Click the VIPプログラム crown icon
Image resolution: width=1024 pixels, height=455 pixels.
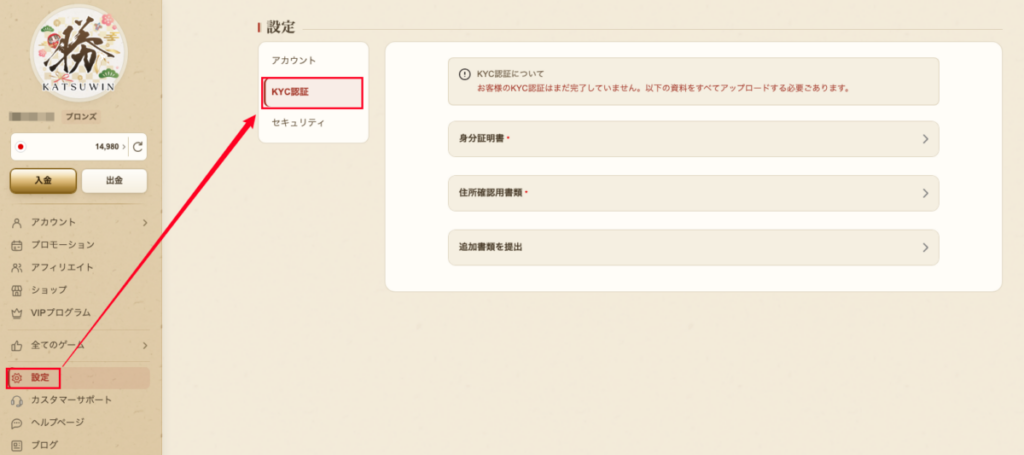17,313
